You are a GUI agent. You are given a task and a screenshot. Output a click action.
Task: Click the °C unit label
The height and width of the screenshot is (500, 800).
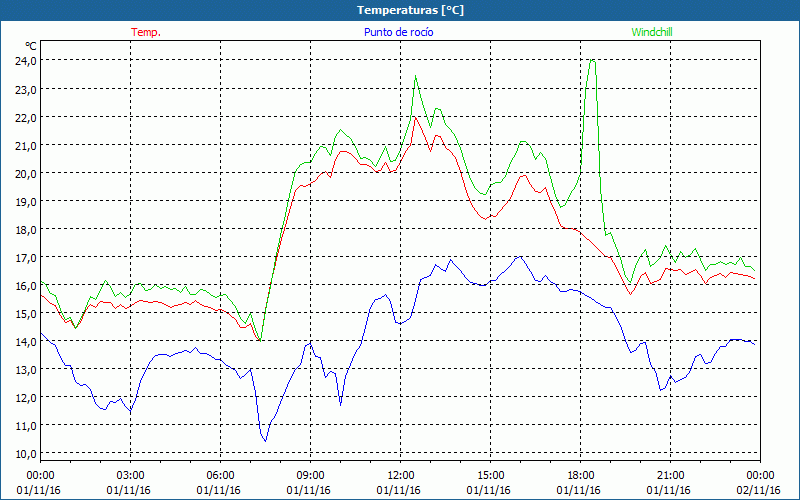coord(31,46)
